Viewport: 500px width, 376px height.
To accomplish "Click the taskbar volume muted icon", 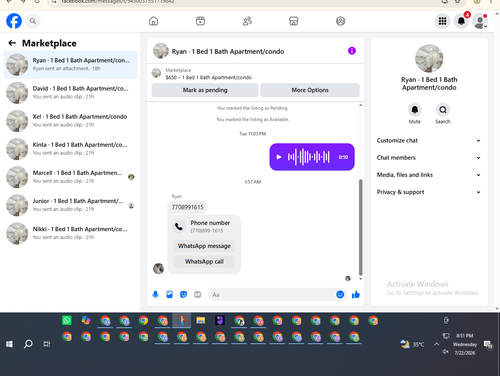I will [x=446, y=352].
